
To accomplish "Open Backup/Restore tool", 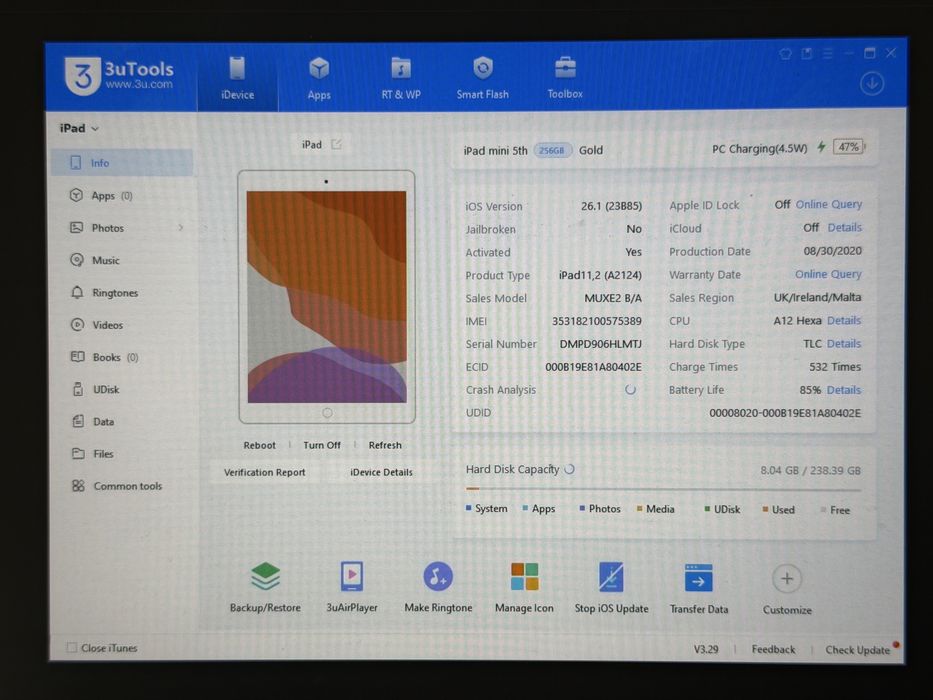I will [265, 586].
